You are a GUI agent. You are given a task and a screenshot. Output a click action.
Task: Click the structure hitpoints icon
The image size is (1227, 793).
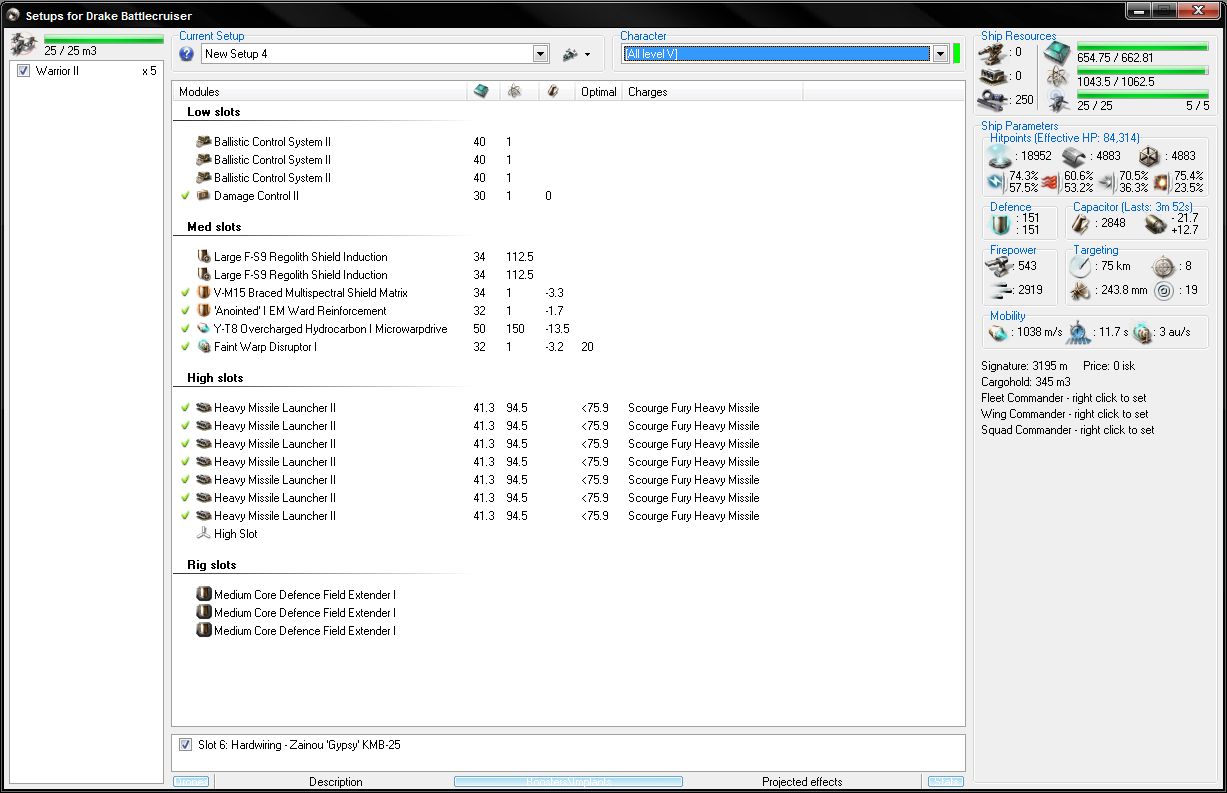click(x=1148, y=156)
